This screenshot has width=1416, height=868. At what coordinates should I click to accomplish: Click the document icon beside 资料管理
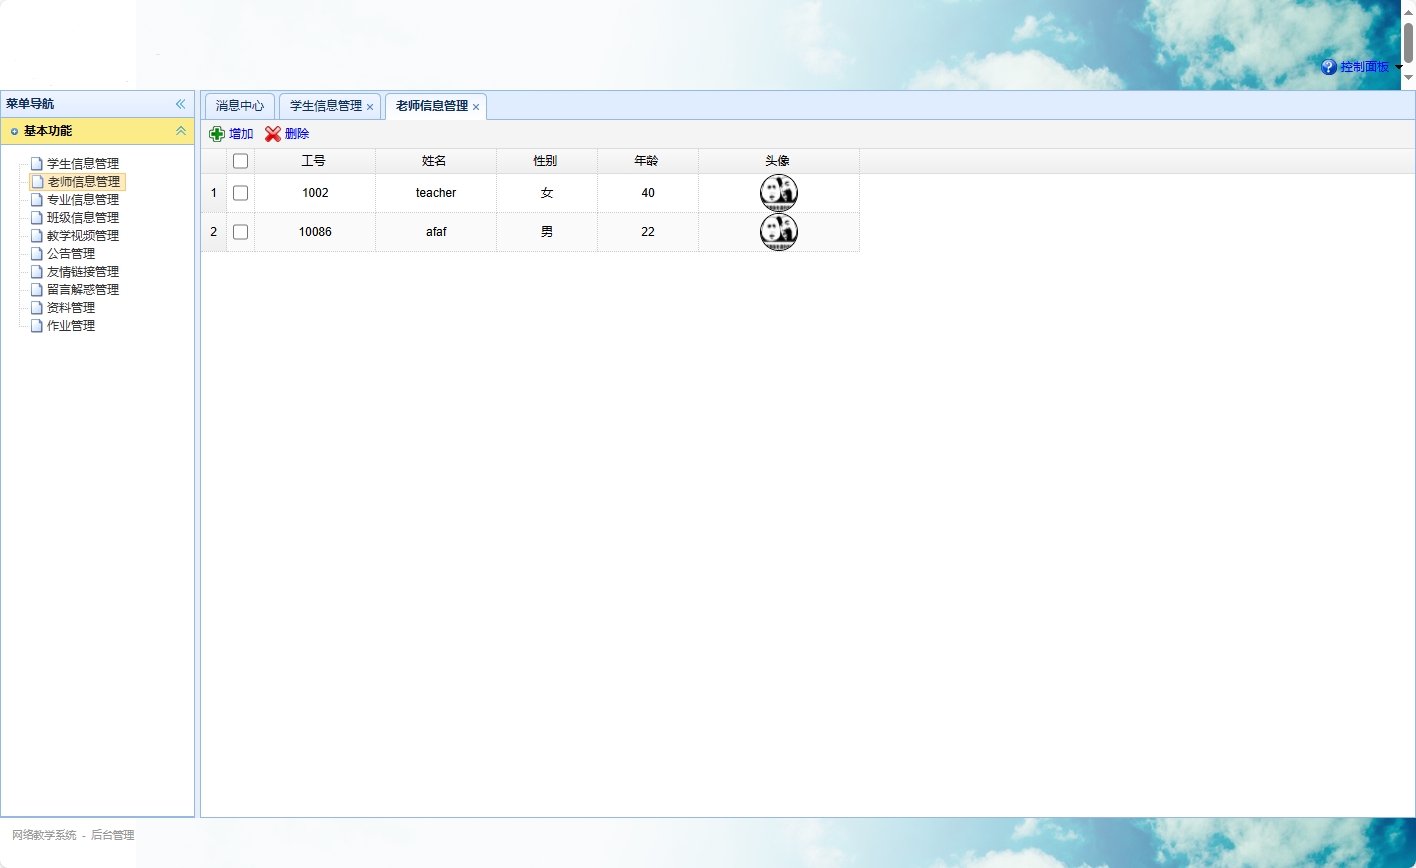pos(37,308)
